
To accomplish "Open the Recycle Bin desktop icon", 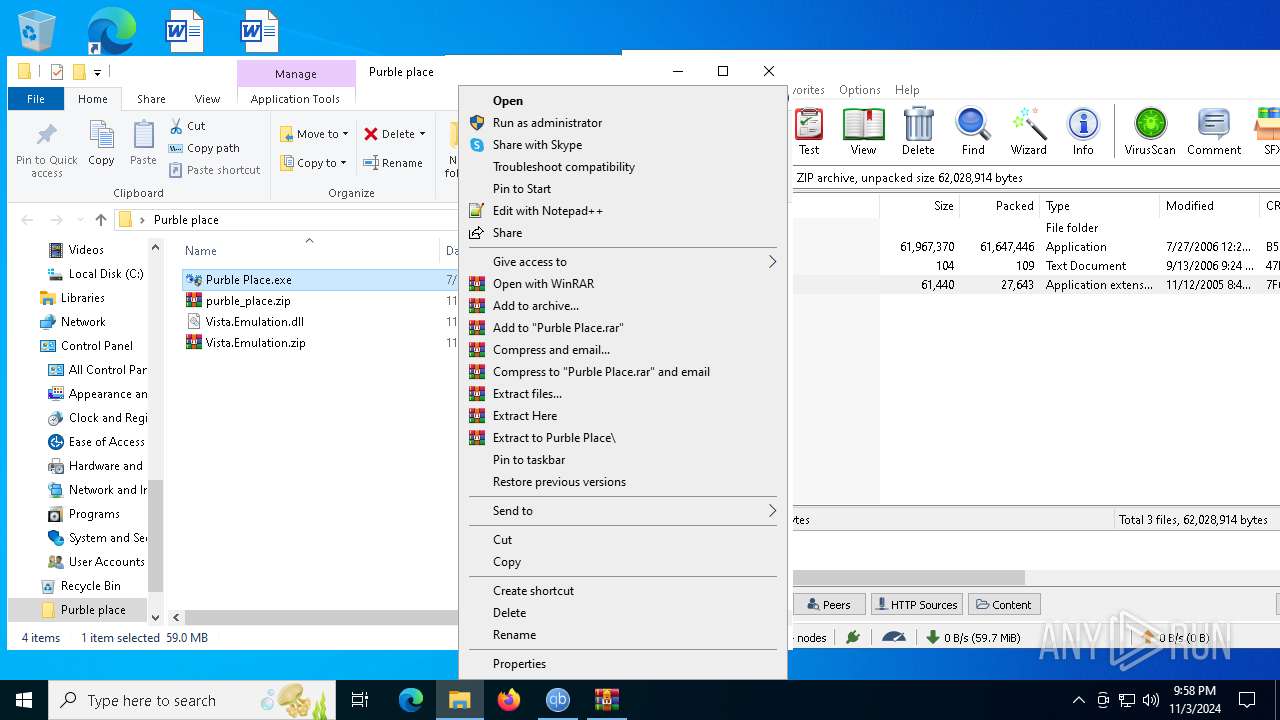I will point(37,31).
